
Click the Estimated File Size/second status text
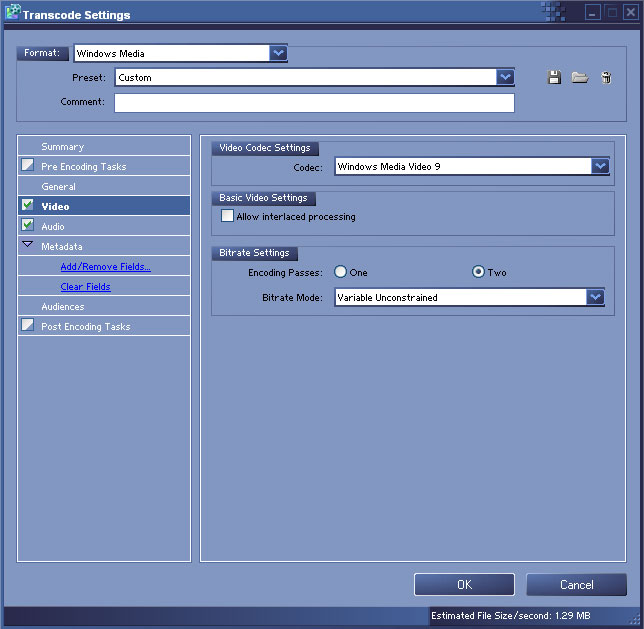pos(511,615)
